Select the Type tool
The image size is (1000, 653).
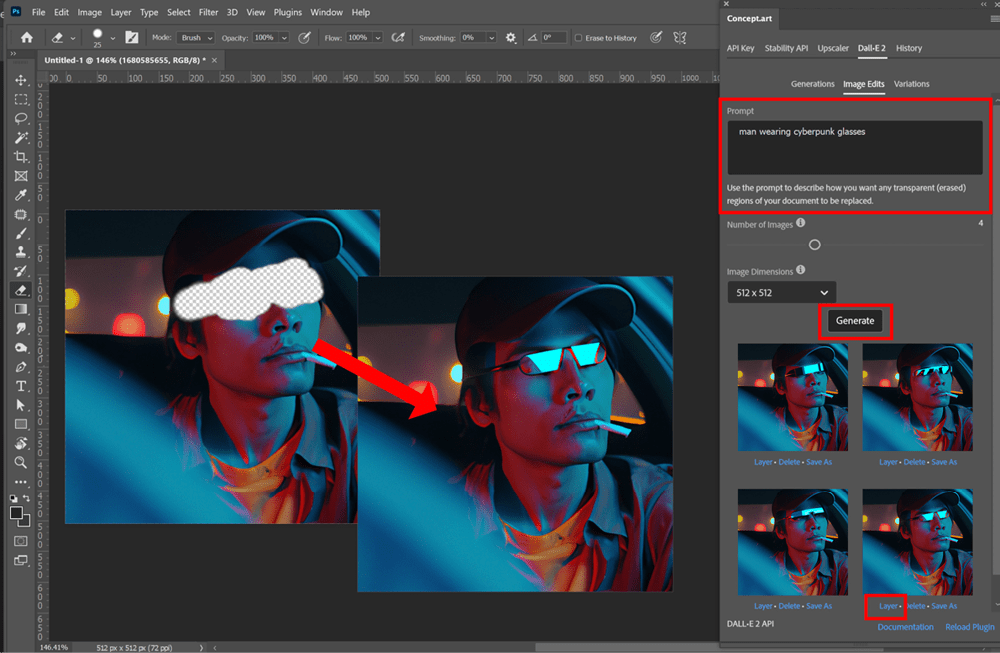point(21,386)
